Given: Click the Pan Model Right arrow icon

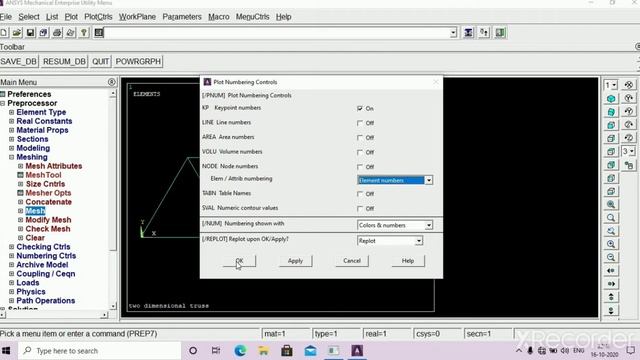Looking at the screenshot, I should tap(611, 284).
